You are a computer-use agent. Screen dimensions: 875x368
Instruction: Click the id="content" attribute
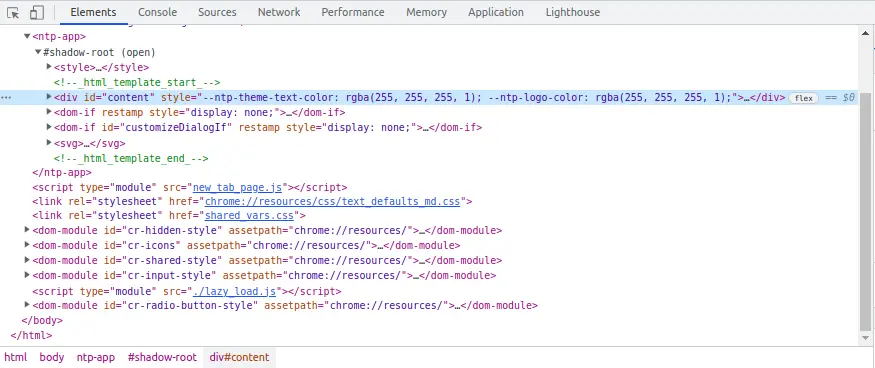(x=120, y=98)
